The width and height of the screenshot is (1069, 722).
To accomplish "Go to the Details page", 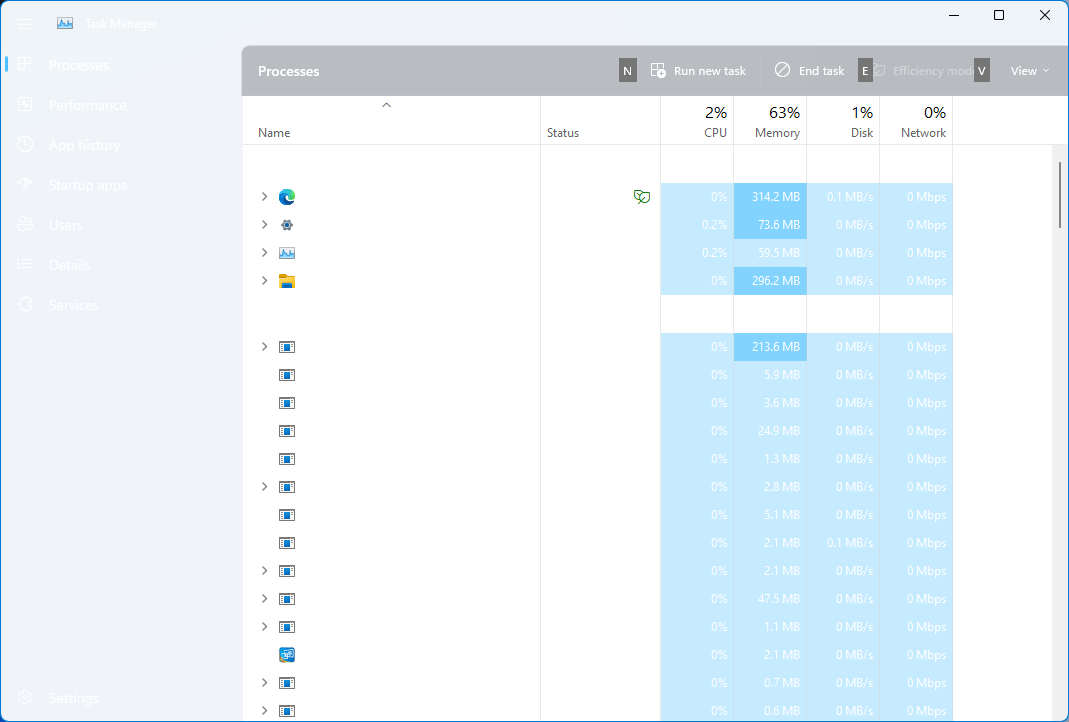I will click(x=123, y=265).
